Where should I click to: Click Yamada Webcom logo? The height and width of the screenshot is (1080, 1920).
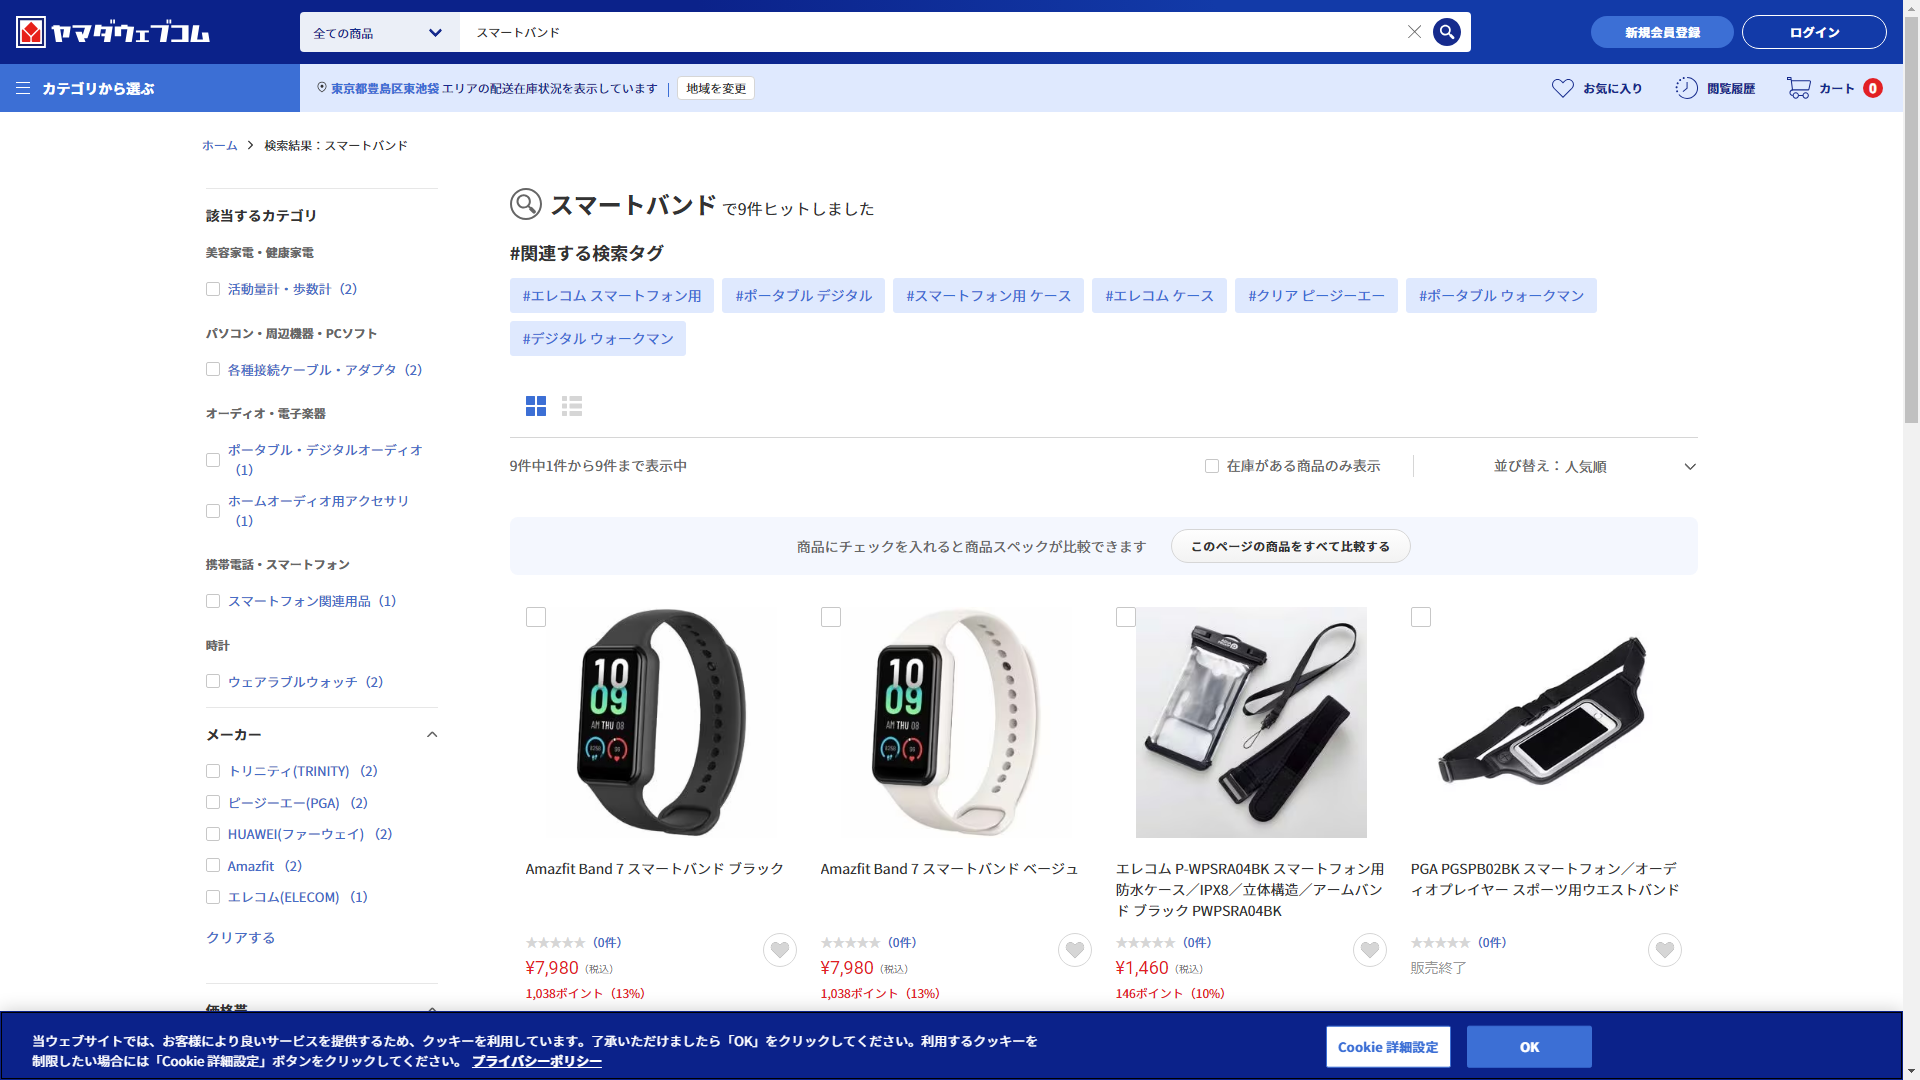coord(113,32)
